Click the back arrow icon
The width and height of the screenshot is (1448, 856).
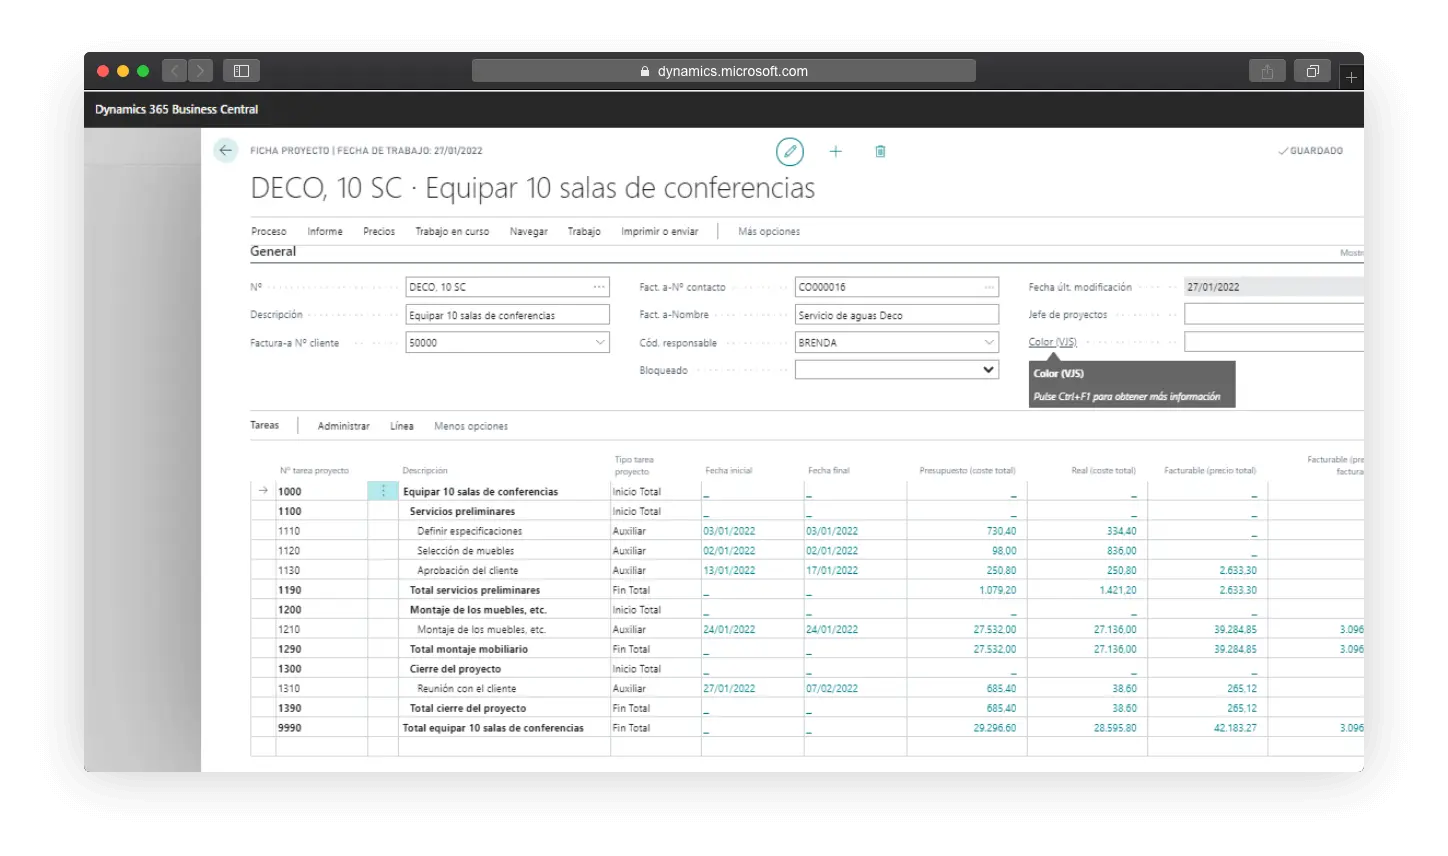pyautogui.click(x=225, y=151)
